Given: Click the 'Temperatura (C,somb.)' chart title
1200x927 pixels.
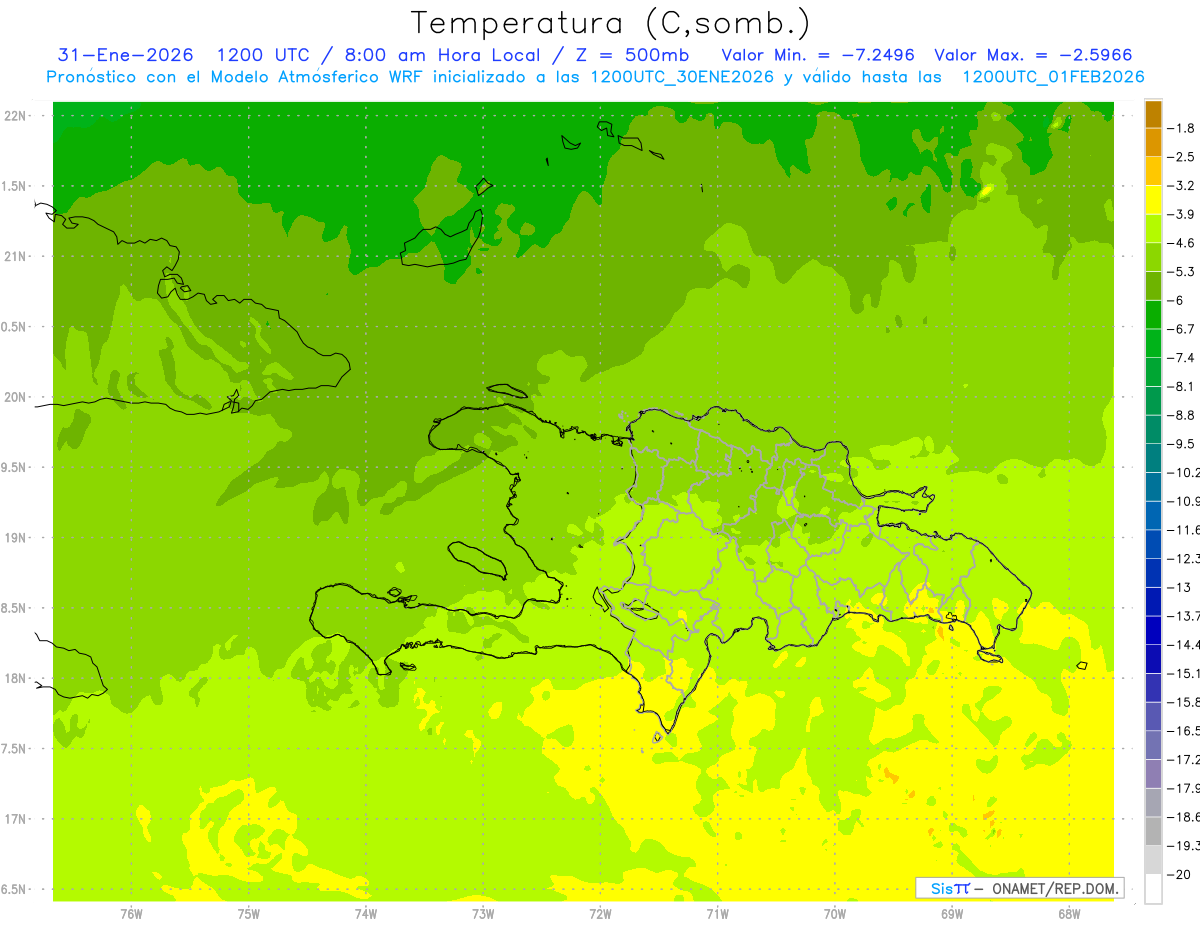Looking at the screenshot, I should 610,23.
